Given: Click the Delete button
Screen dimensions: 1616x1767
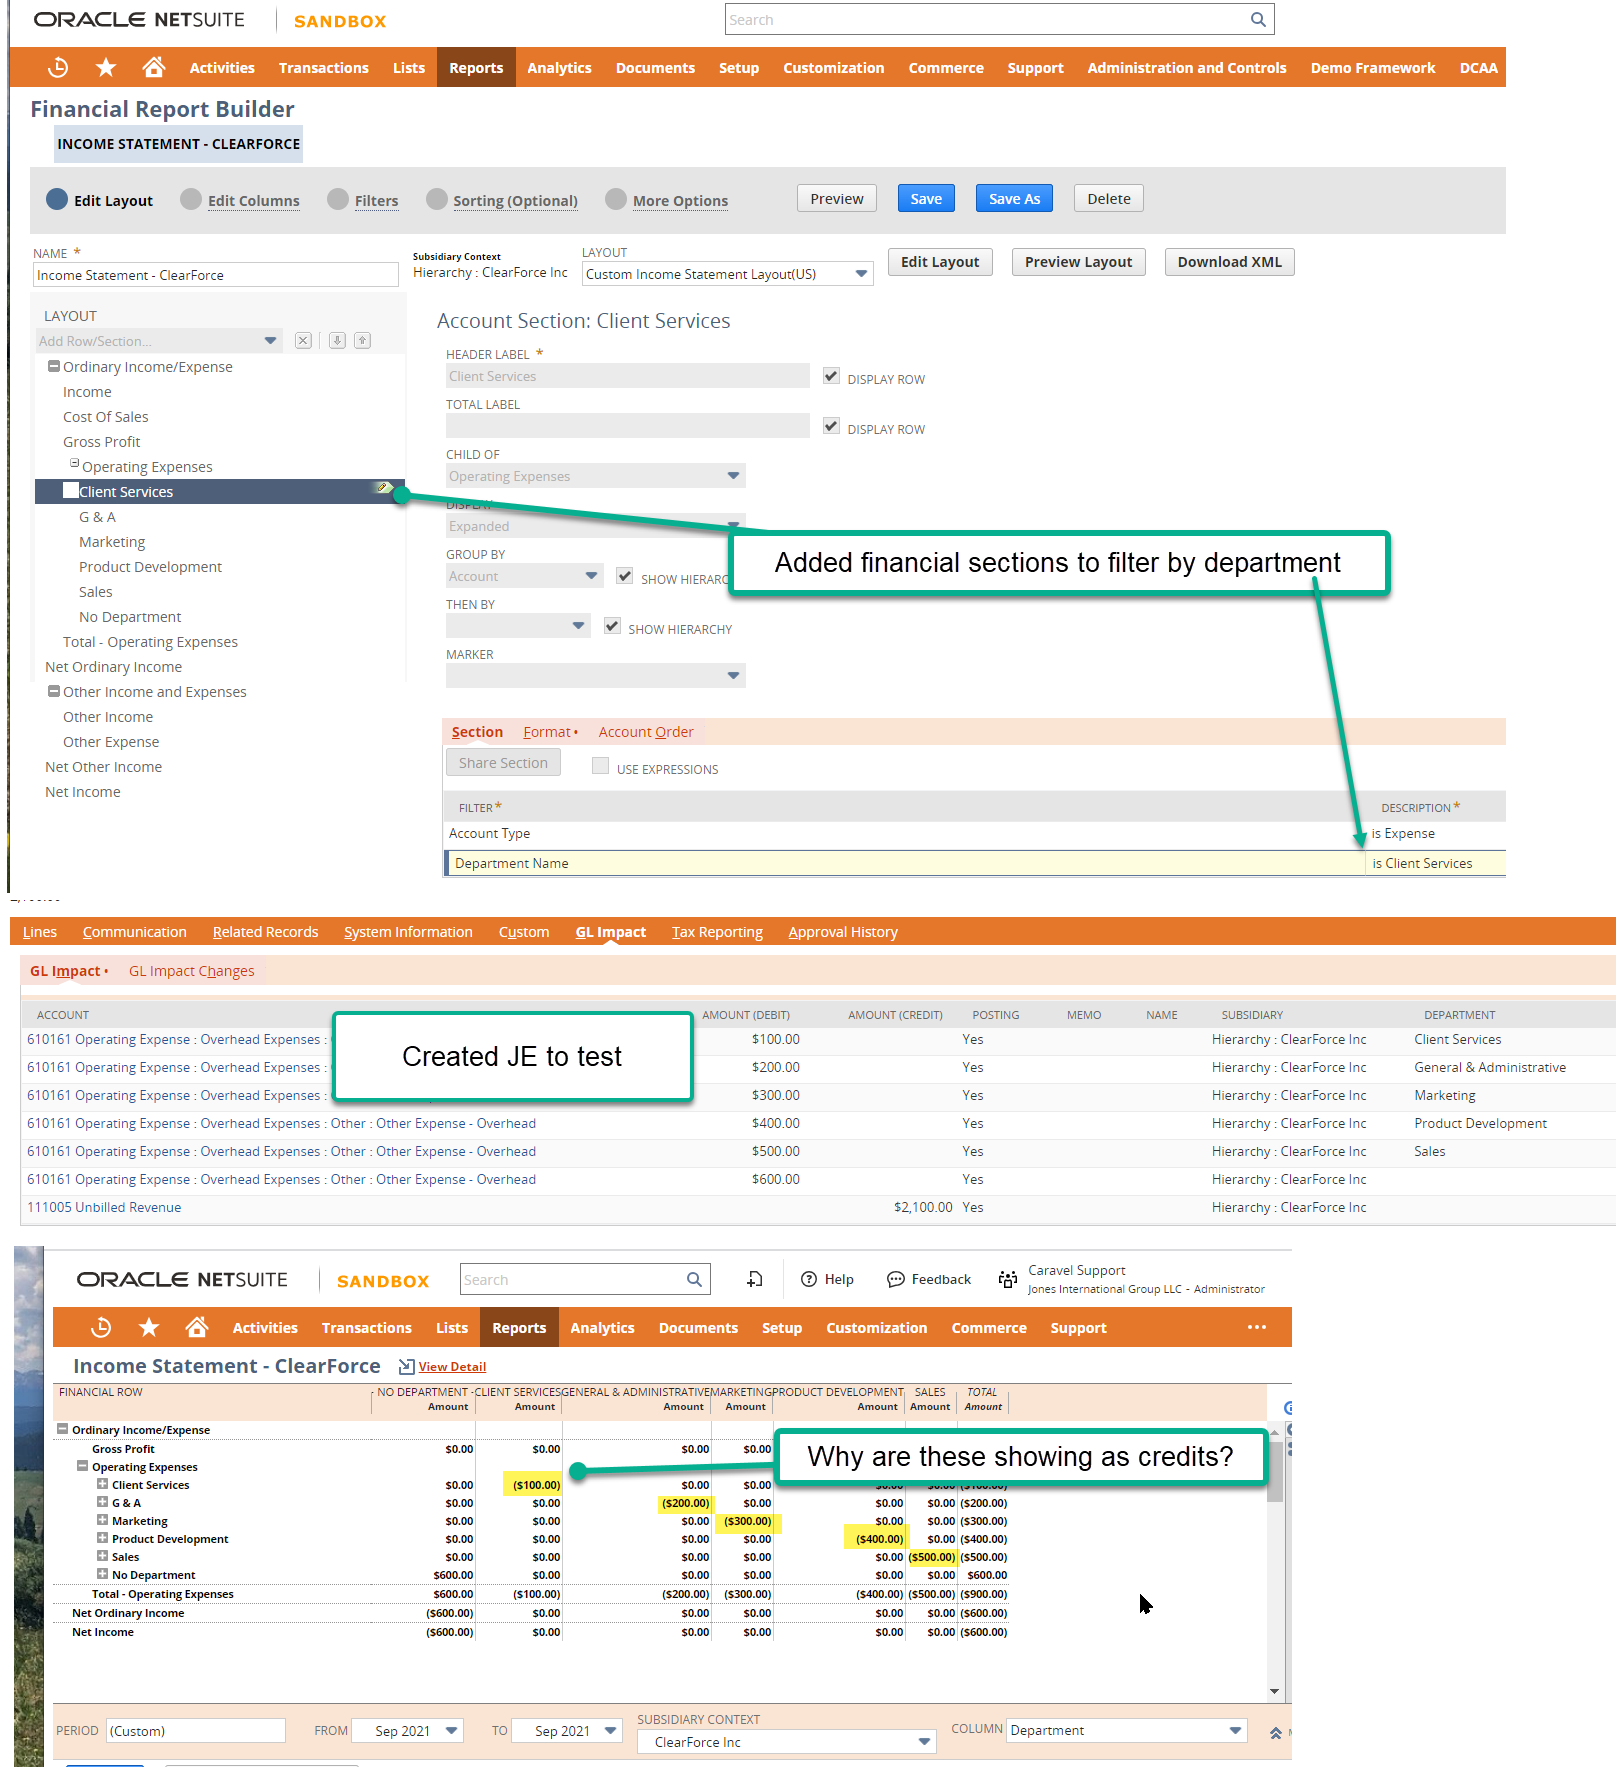Looking at the screenshot, I should pos(1109,199).
